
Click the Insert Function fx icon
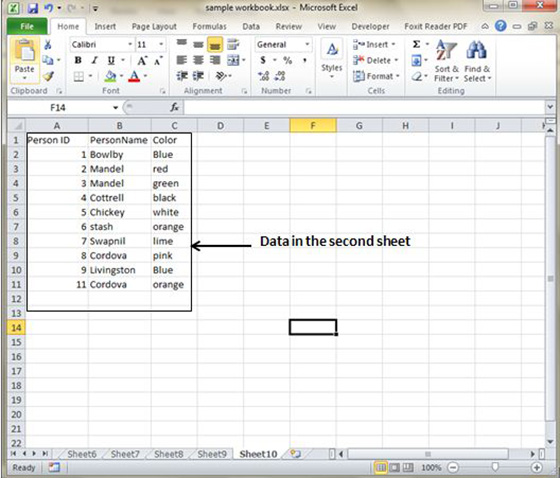point(174,107)
